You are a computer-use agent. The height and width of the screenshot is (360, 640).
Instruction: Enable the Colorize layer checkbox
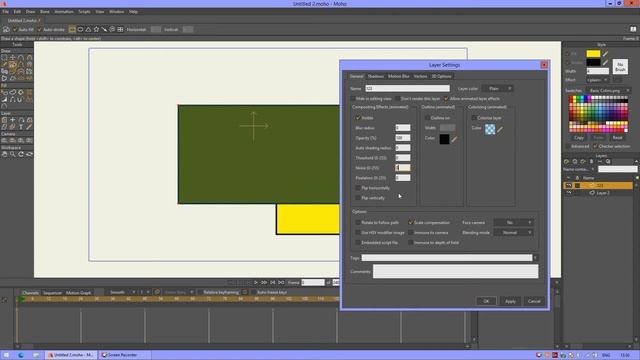[x=474, y=118]
